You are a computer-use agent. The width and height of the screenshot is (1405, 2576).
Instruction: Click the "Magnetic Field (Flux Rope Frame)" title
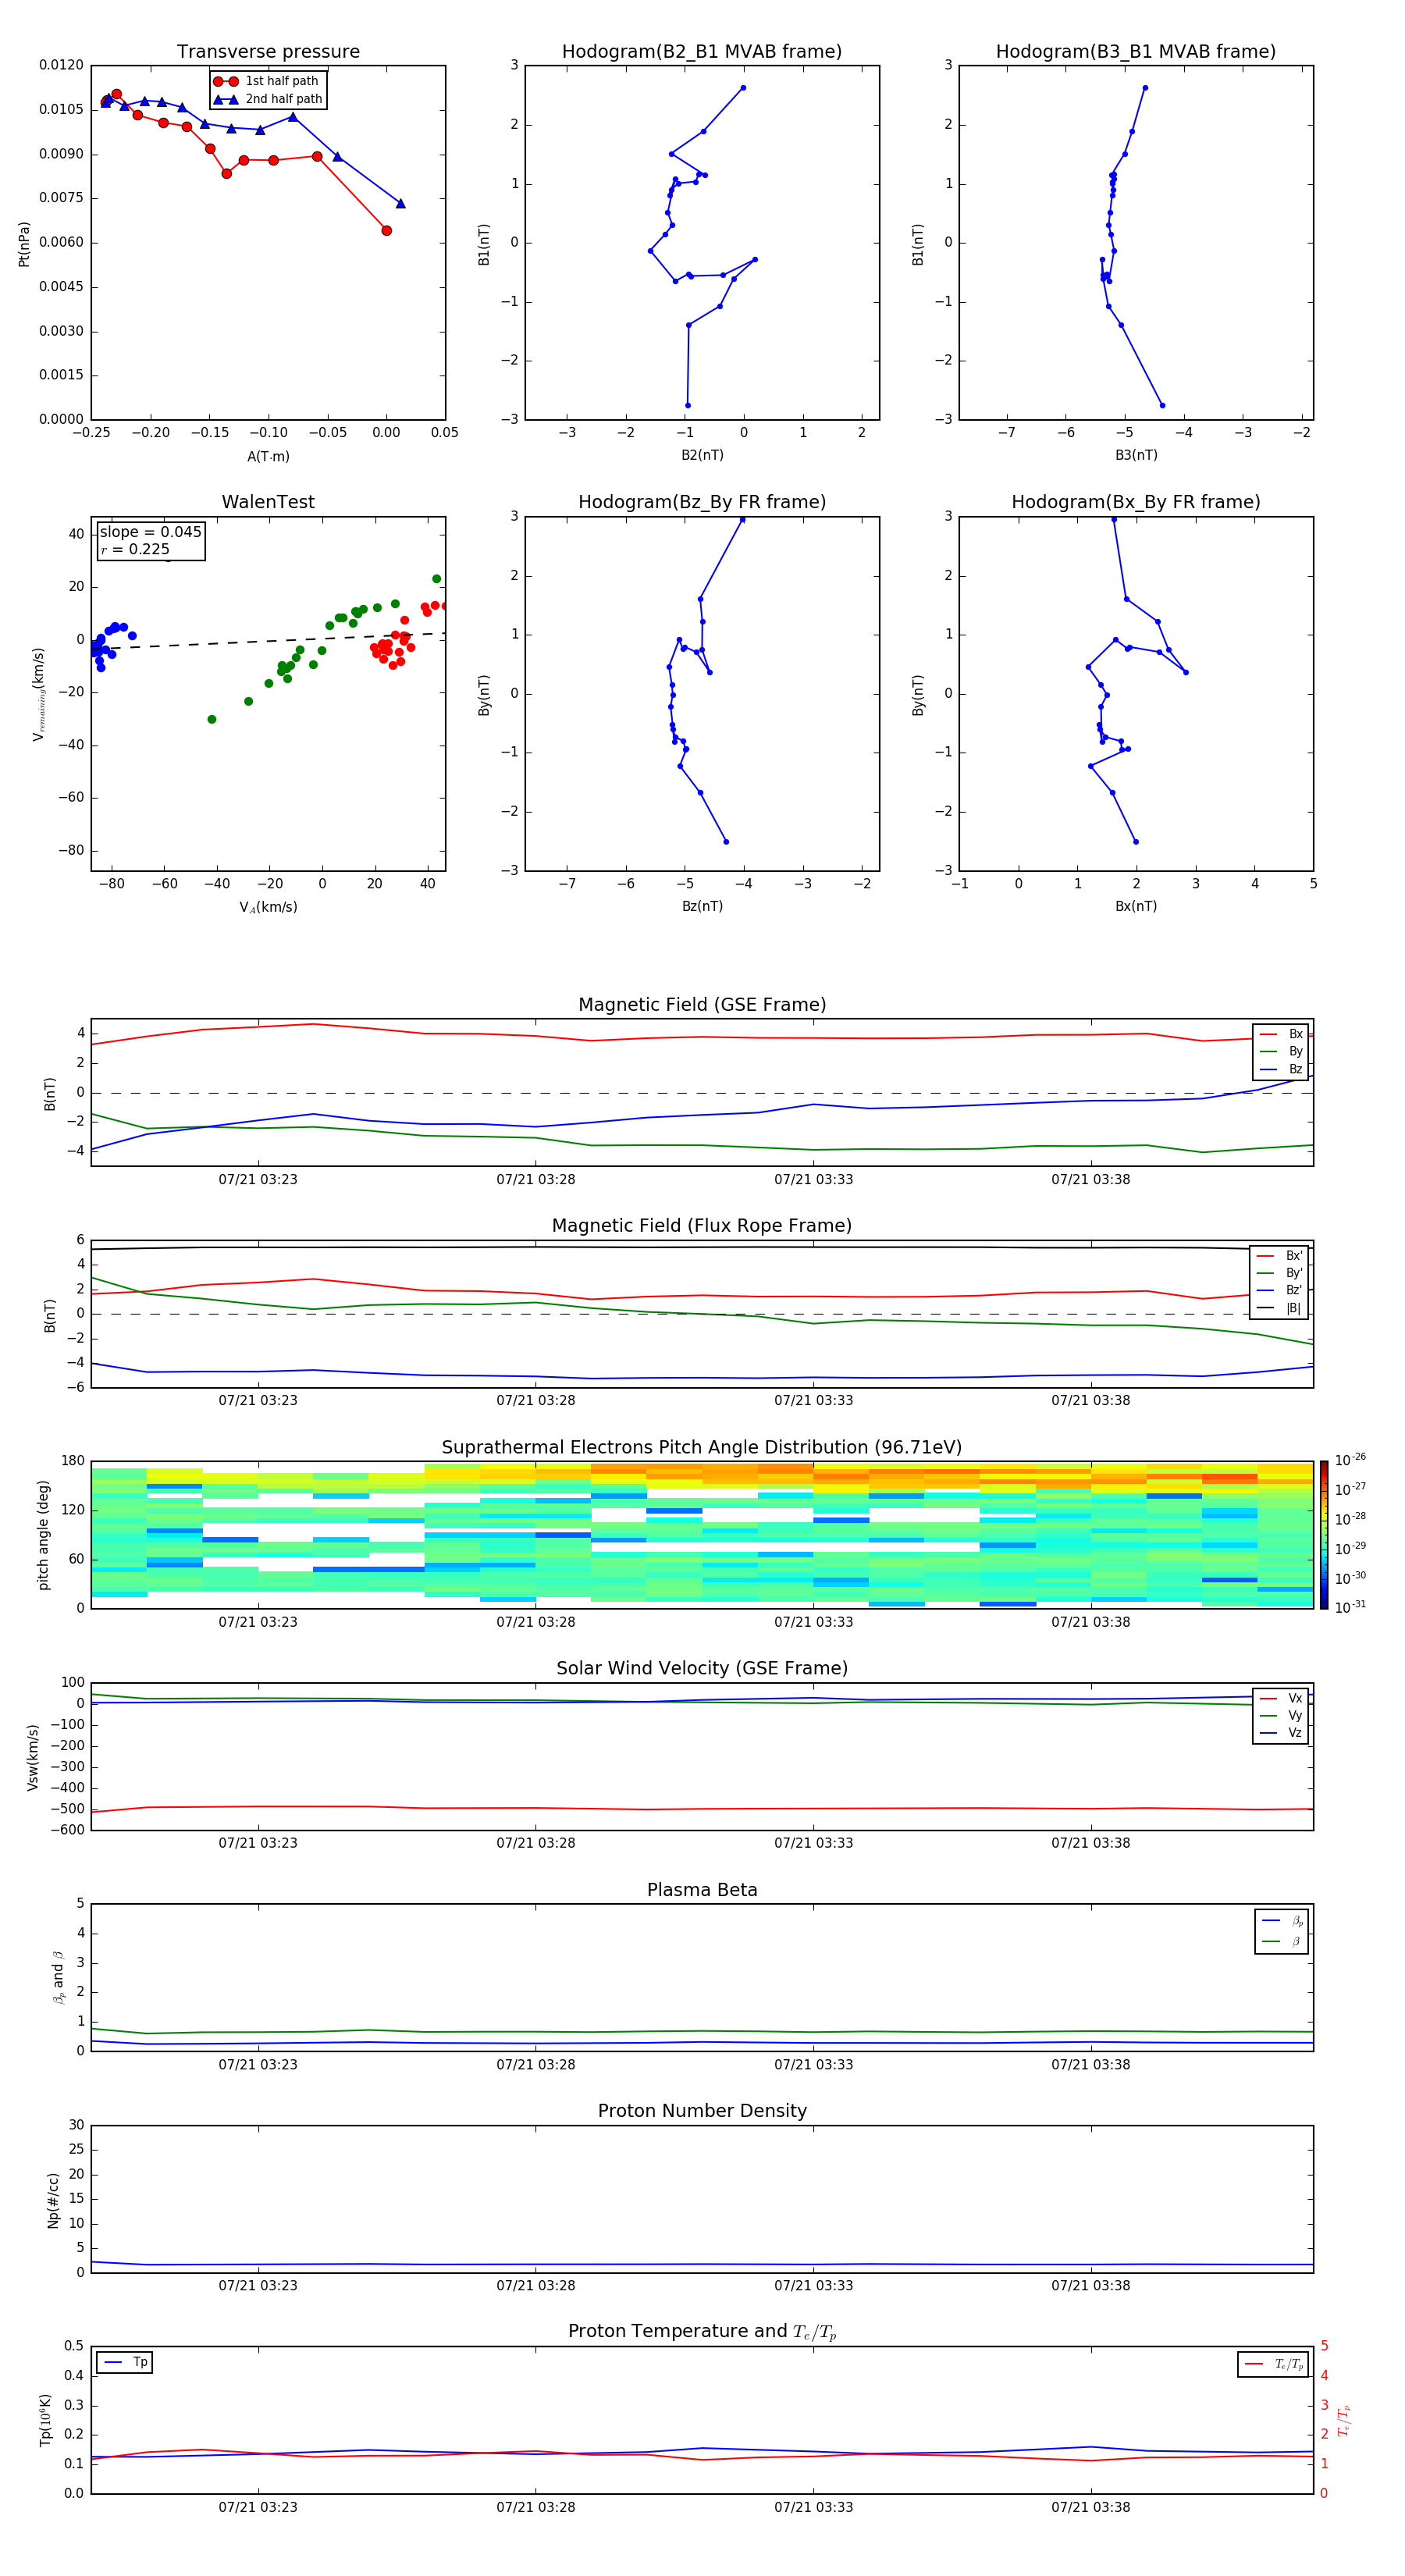(x=702, y=1225)
